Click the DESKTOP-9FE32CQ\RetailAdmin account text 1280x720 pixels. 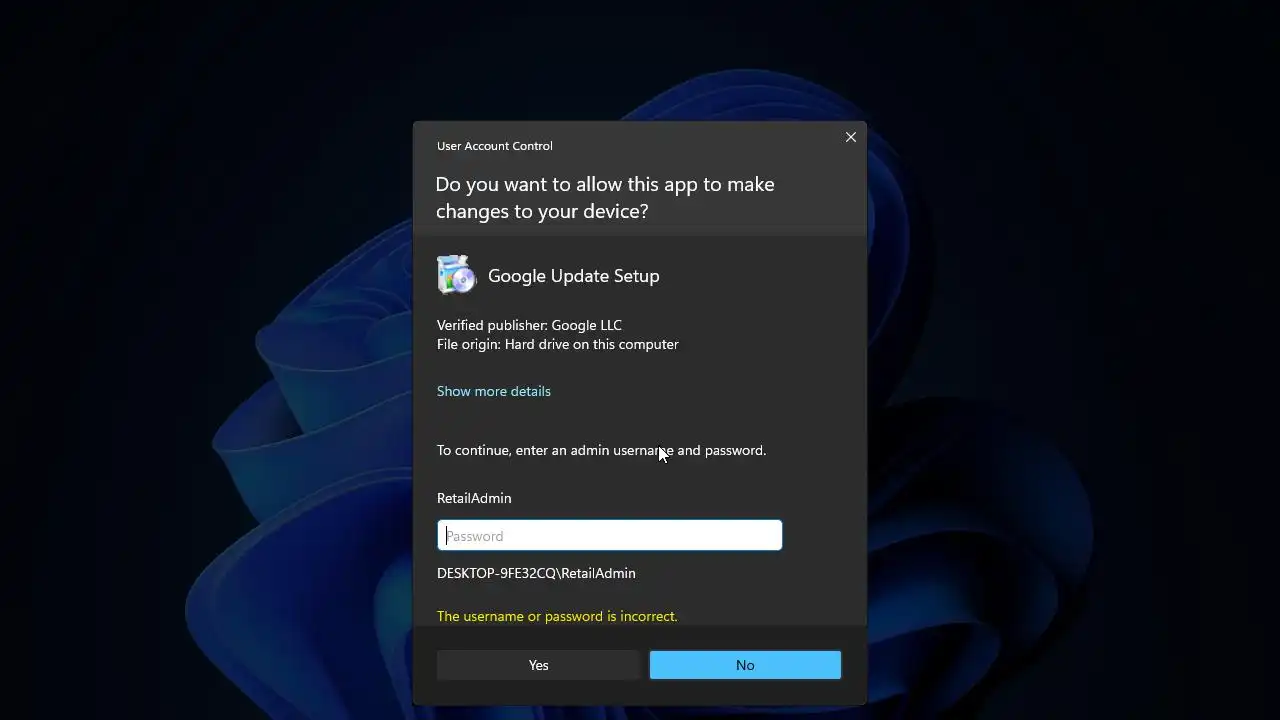[536, 573]
